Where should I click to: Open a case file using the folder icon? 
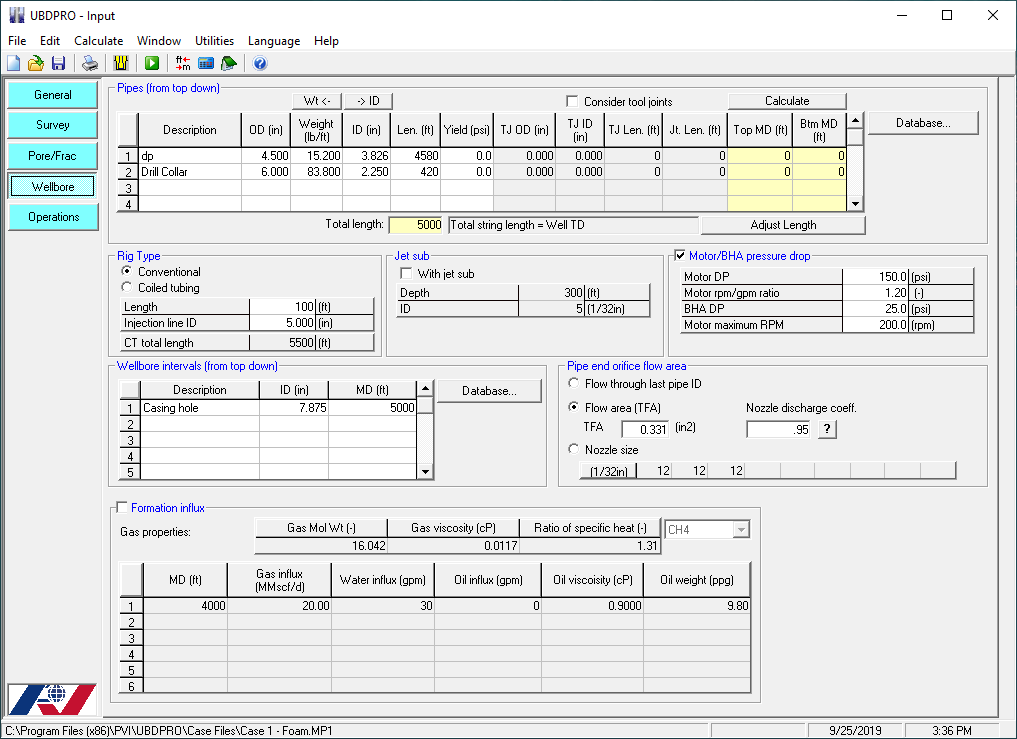[35, 63]
